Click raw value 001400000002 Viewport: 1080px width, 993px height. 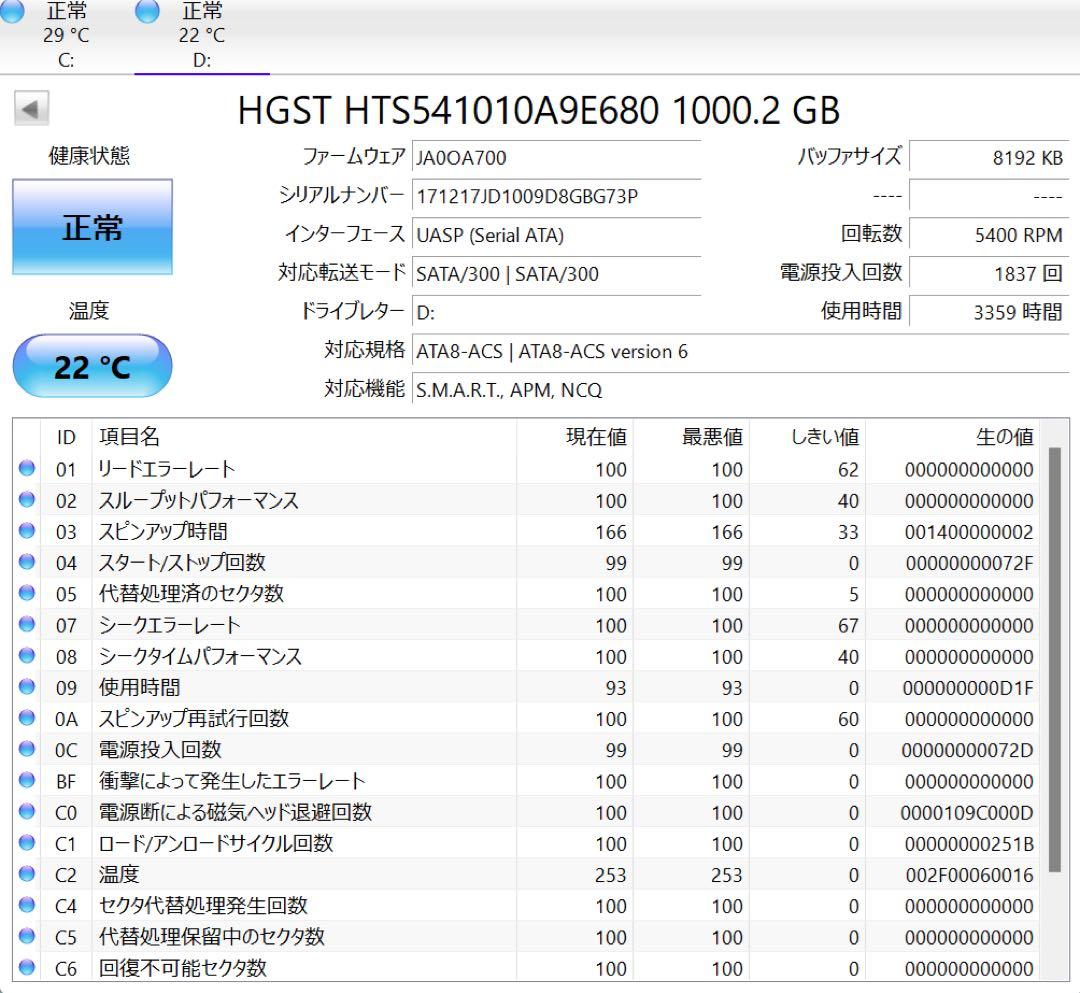[969, 532]
